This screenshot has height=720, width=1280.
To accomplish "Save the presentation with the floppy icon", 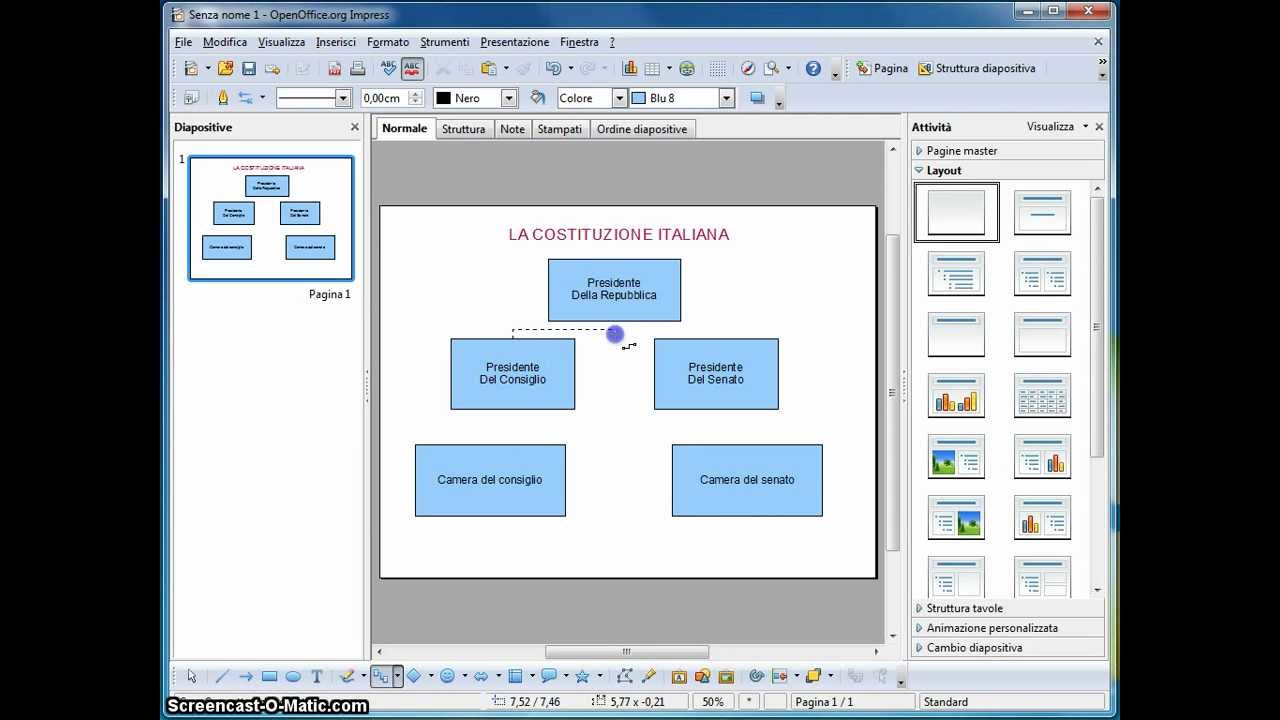I will [x=249, y=68].
